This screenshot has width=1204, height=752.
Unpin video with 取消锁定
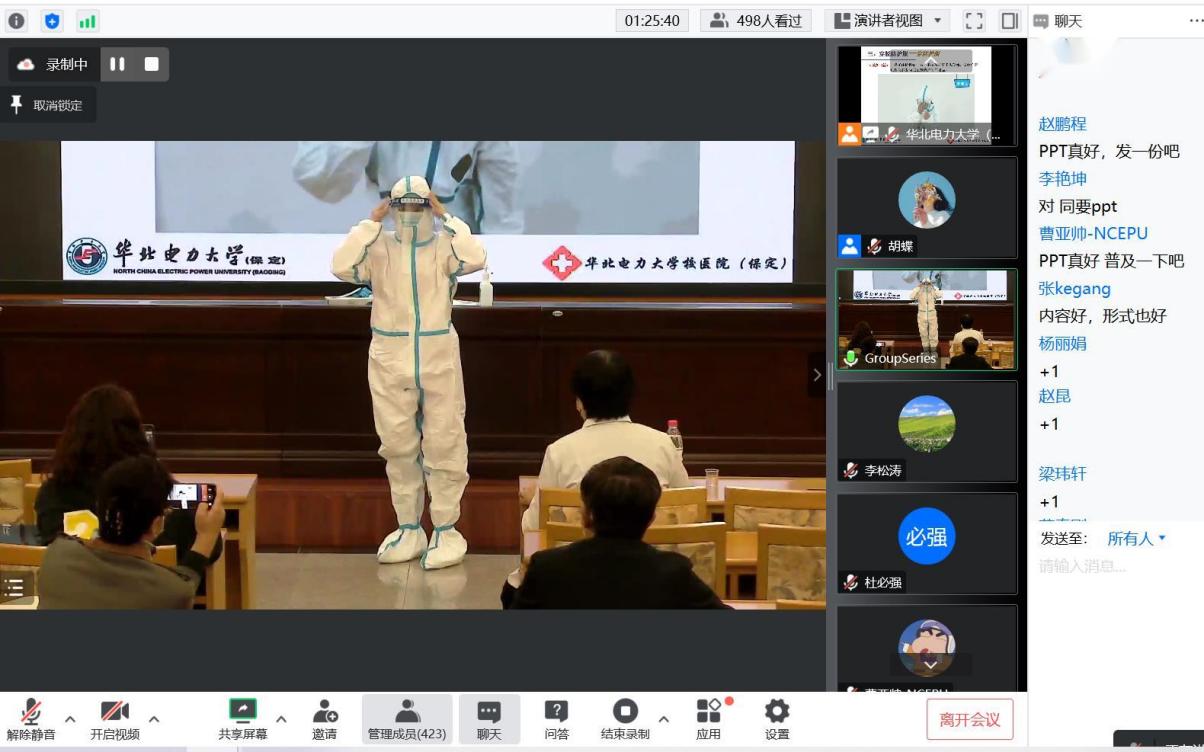point(48,105)
